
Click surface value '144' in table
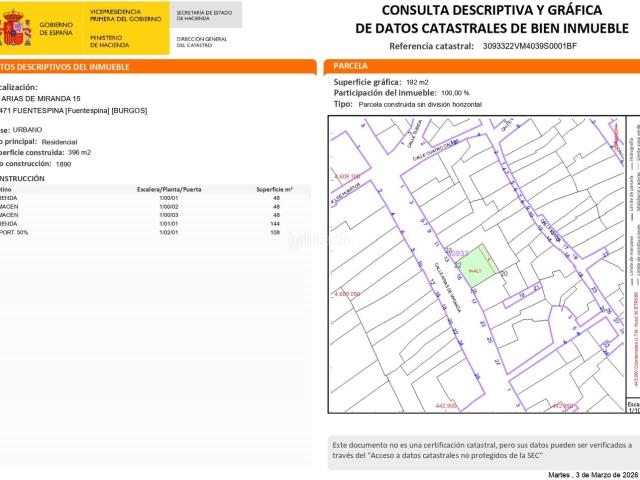pyautogui.click(x=275, y=224)
